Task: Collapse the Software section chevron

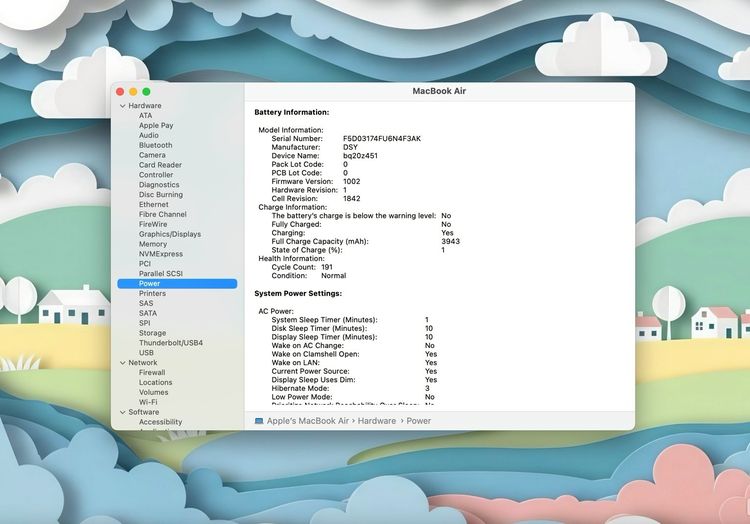Action: (x=122, y=412)
